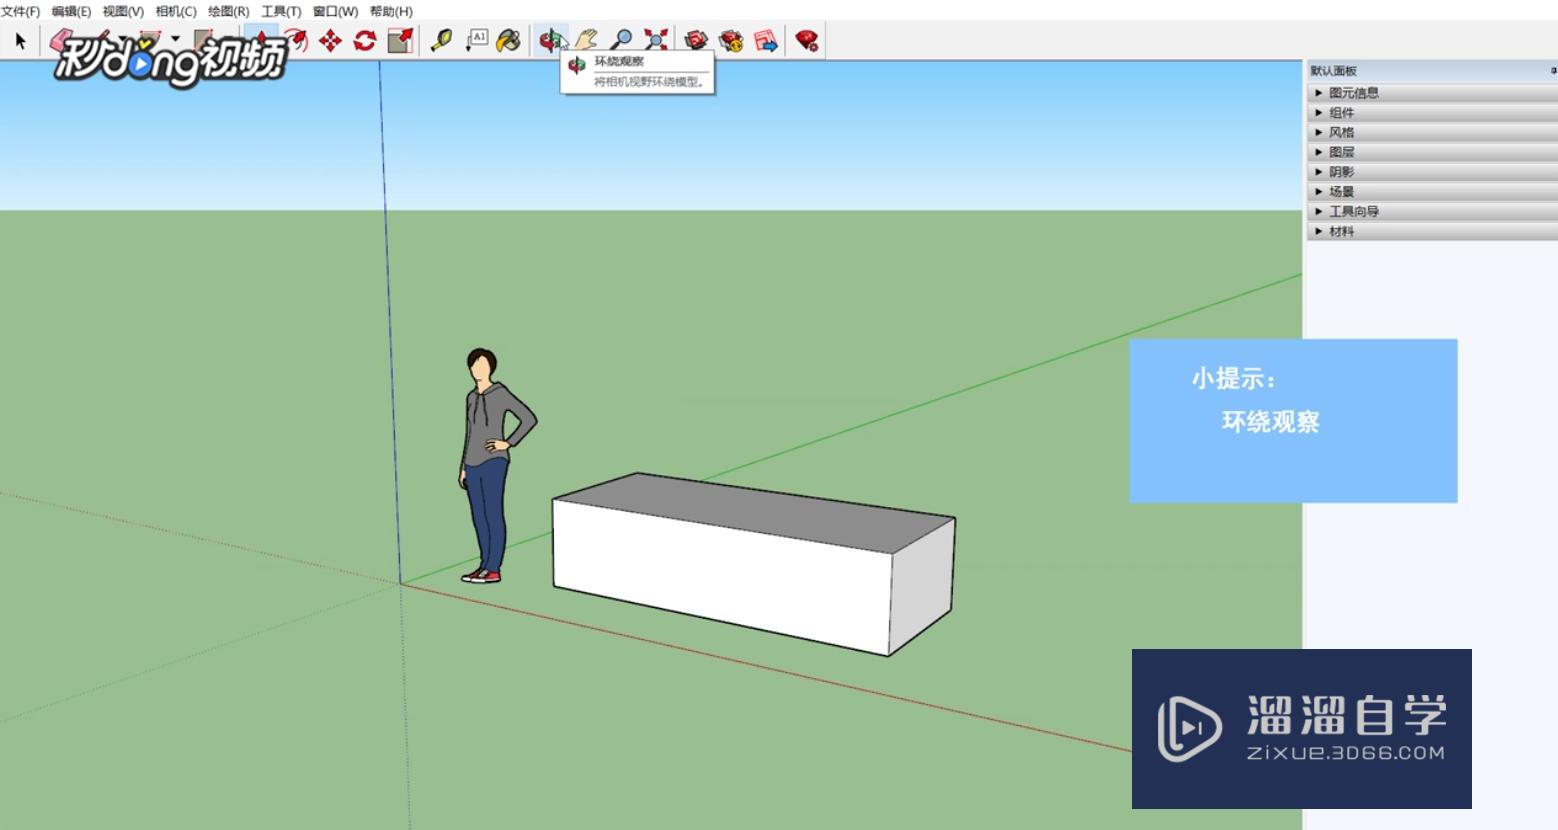Screen dimensions: 1558x830
Task: Send model to LayOut
Action: [x=766, y=41]
